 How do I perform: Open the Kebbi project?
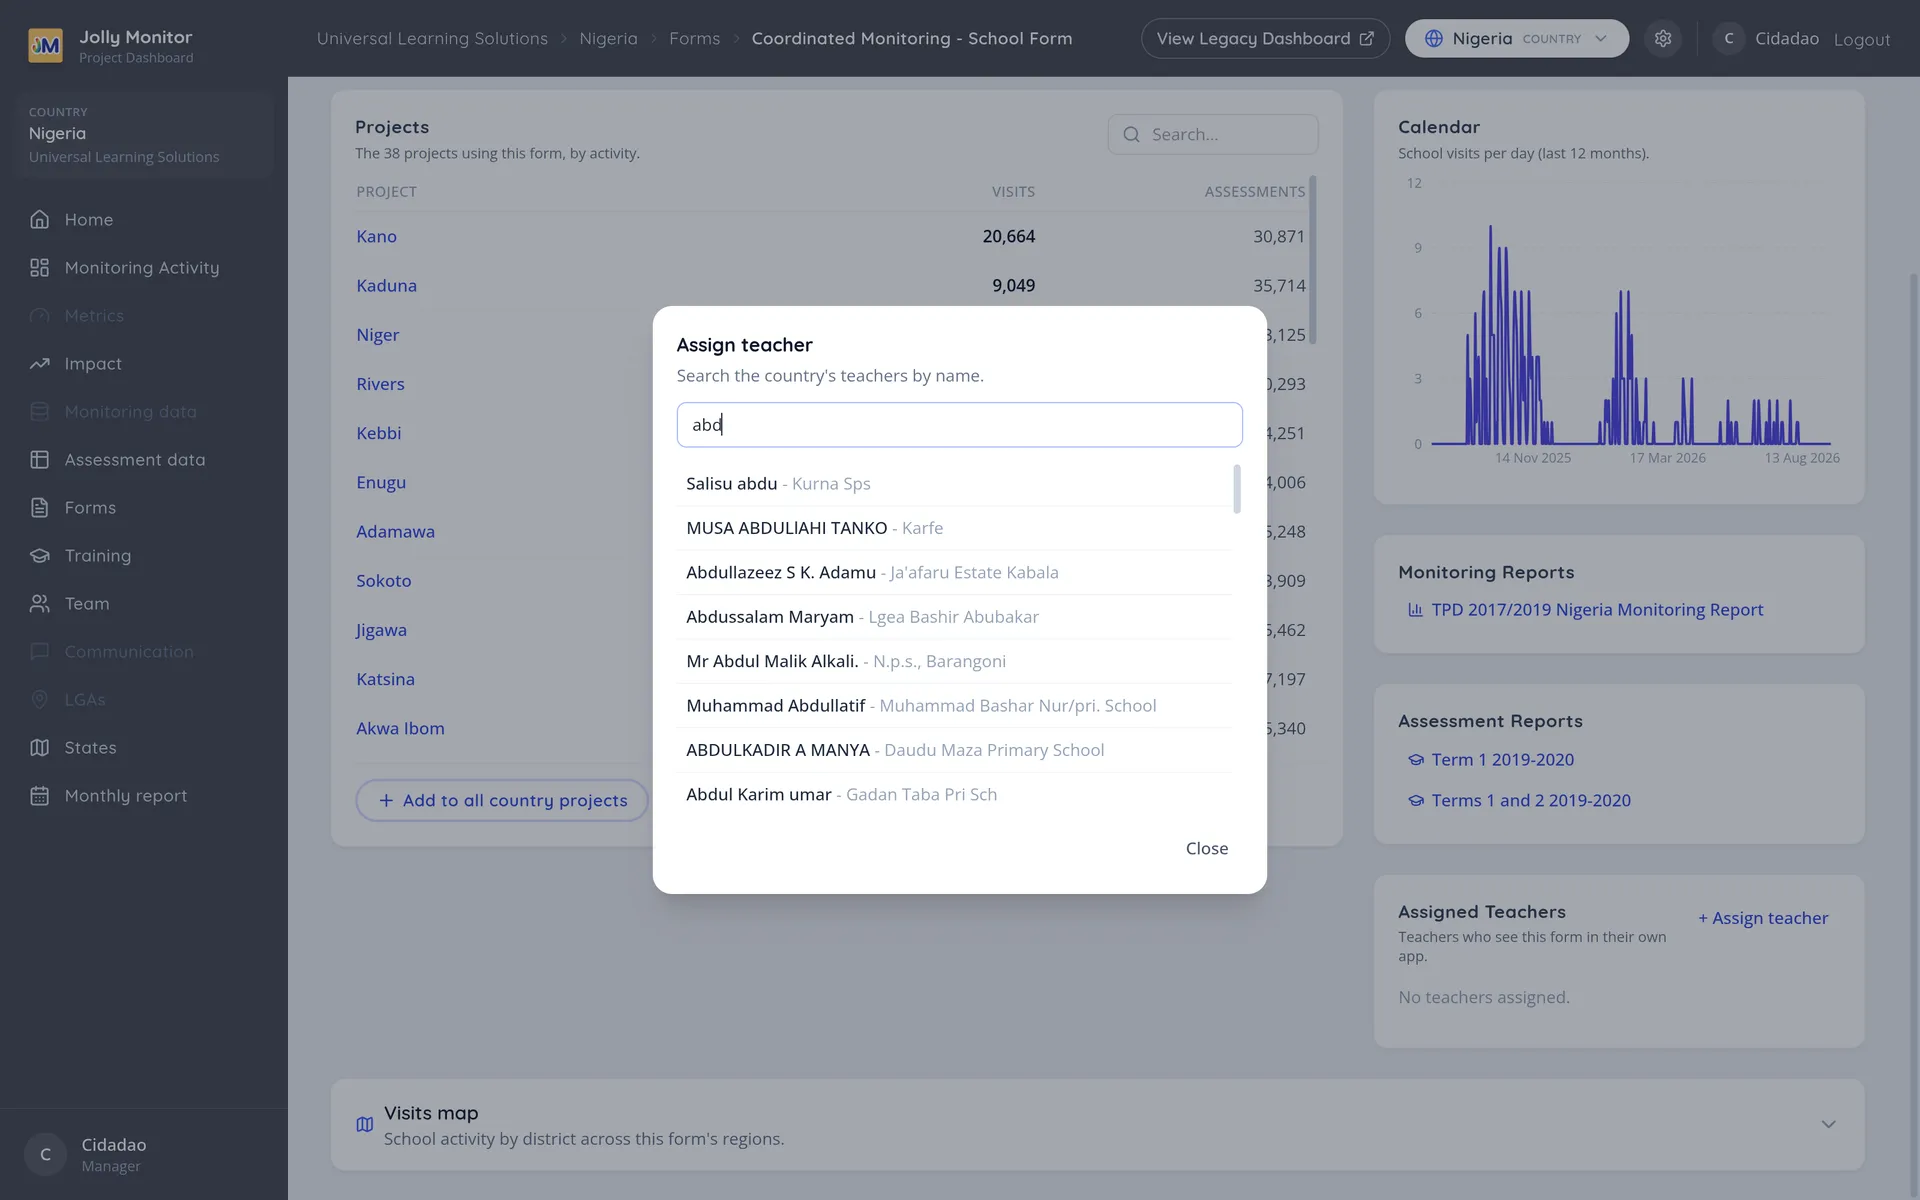pos(378,433)
